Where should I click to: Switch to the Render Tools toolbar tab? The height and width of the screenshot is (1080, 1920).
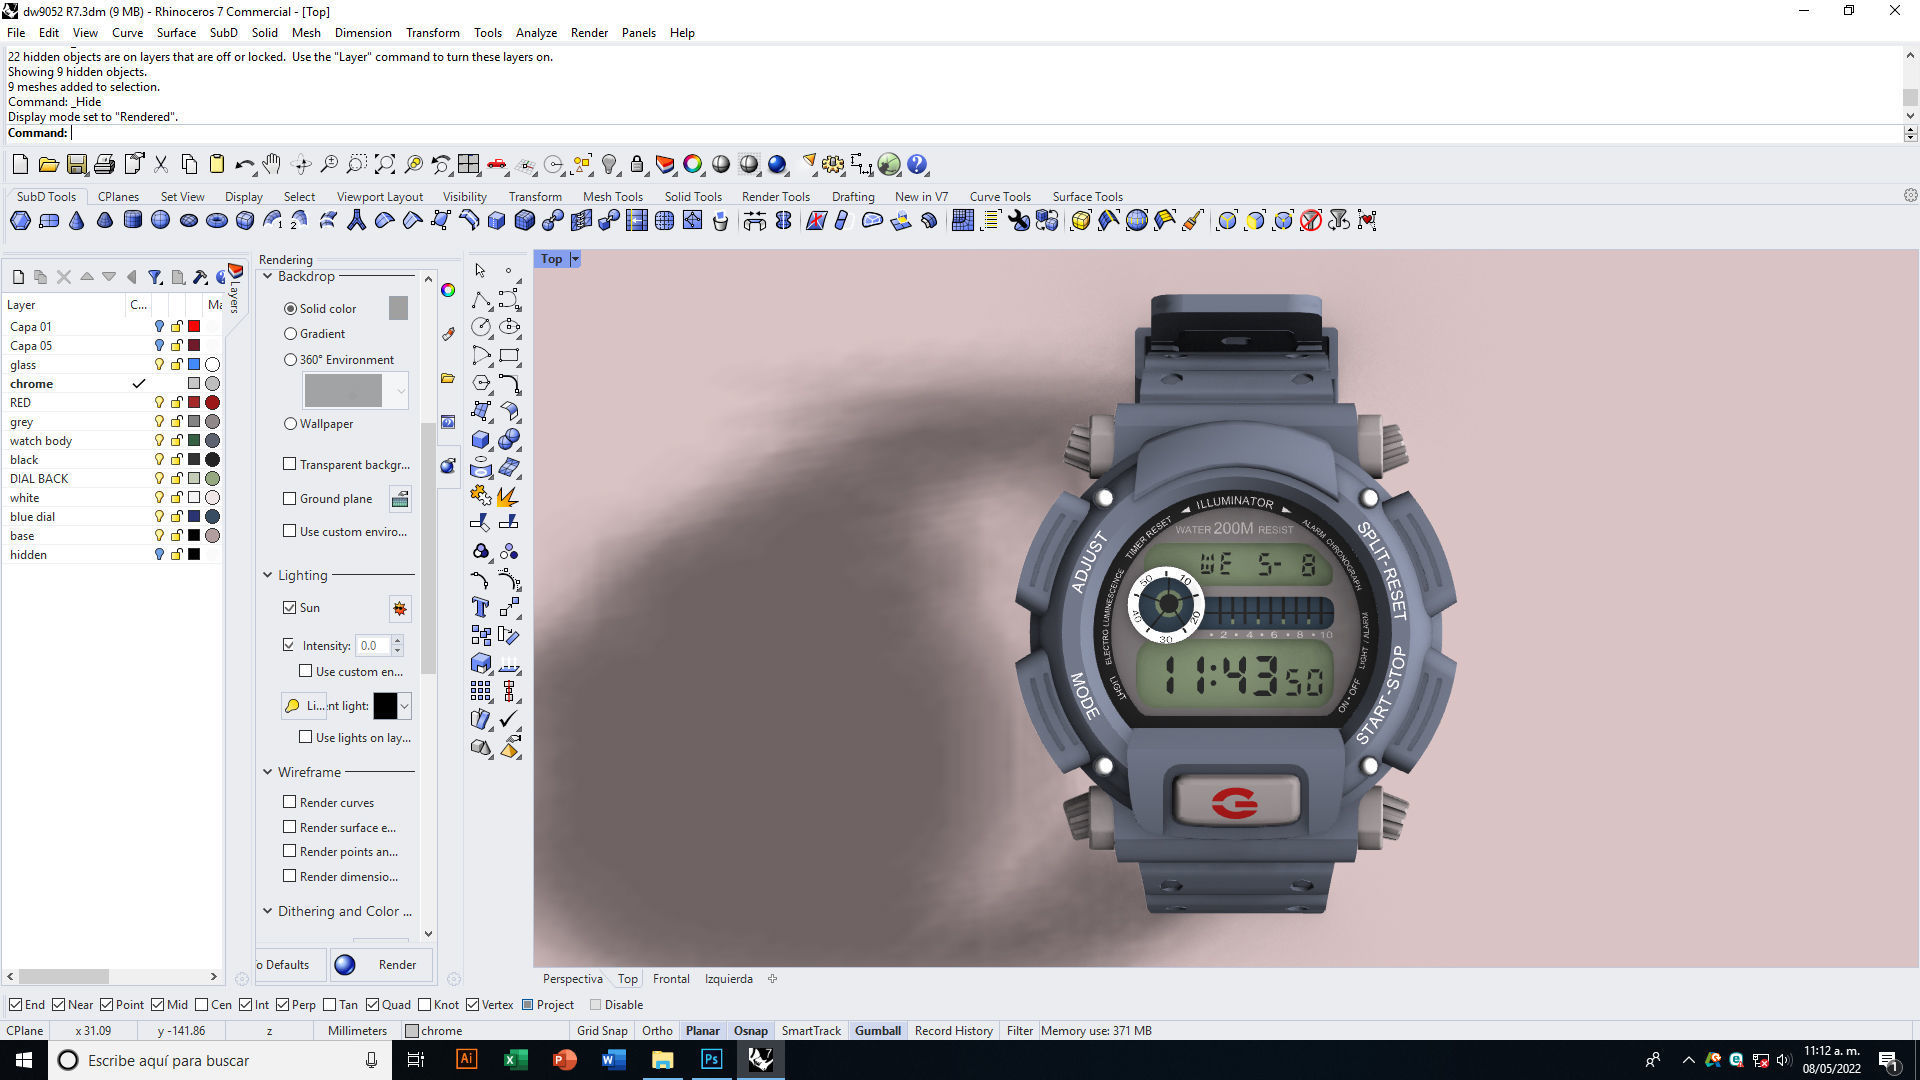point(776,197)
